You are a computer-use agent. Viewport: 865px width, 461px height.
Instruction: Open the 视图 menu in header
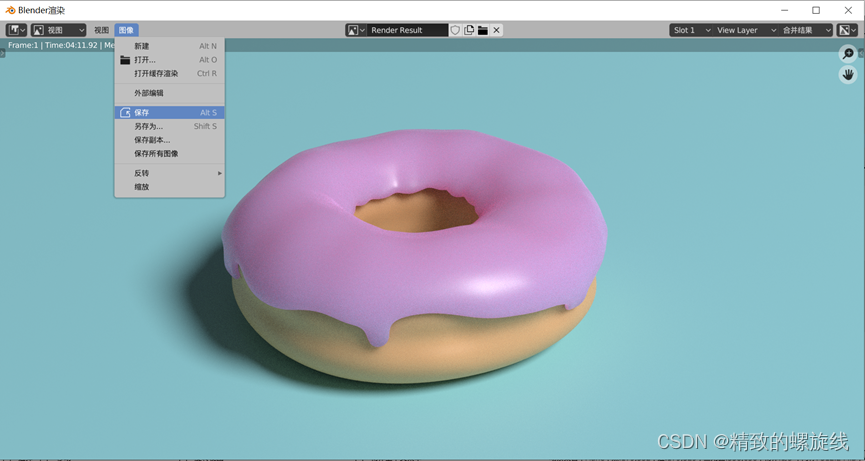101,30
